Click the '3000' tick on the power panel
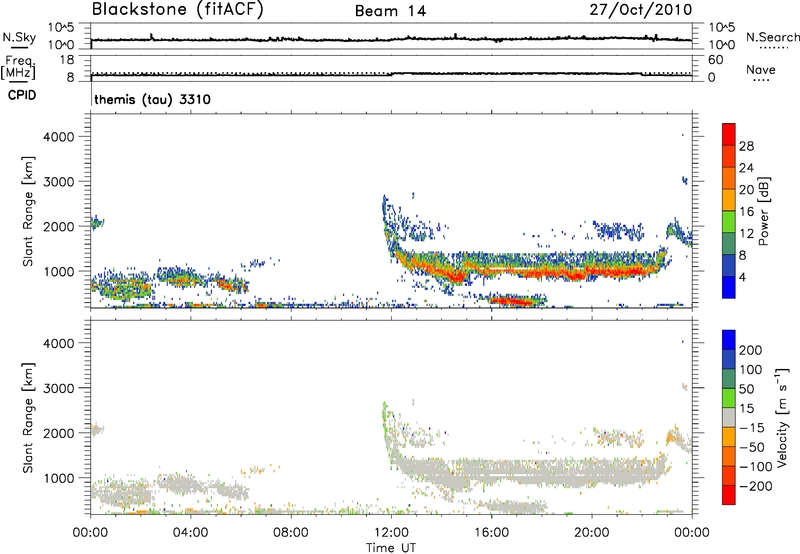Screen dimensions: 800x554 click(59, 182)
